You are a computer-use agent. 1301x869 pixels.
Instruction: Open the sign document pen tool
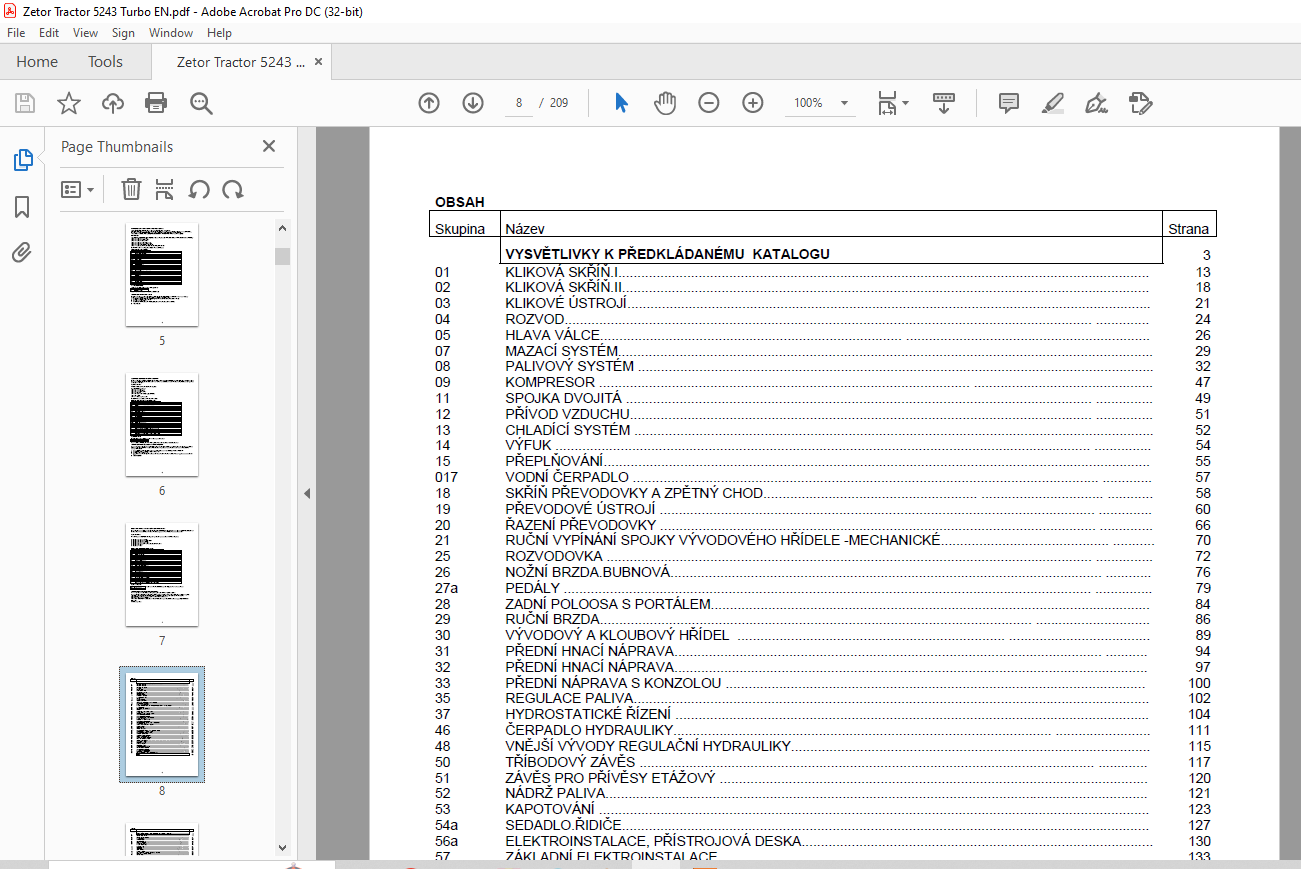pyautogui.click(x=1096, y=103)
